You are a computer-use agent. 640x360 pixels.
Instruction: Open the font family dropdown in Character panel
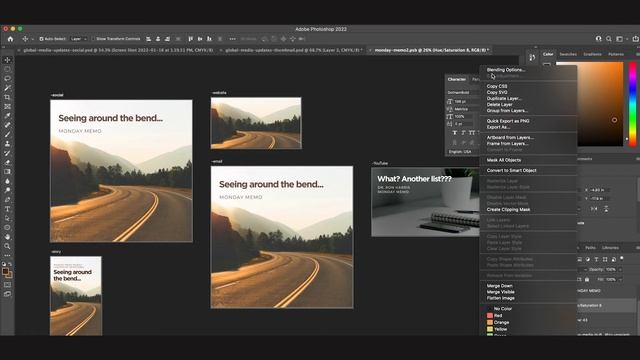(x=463, y=93)
